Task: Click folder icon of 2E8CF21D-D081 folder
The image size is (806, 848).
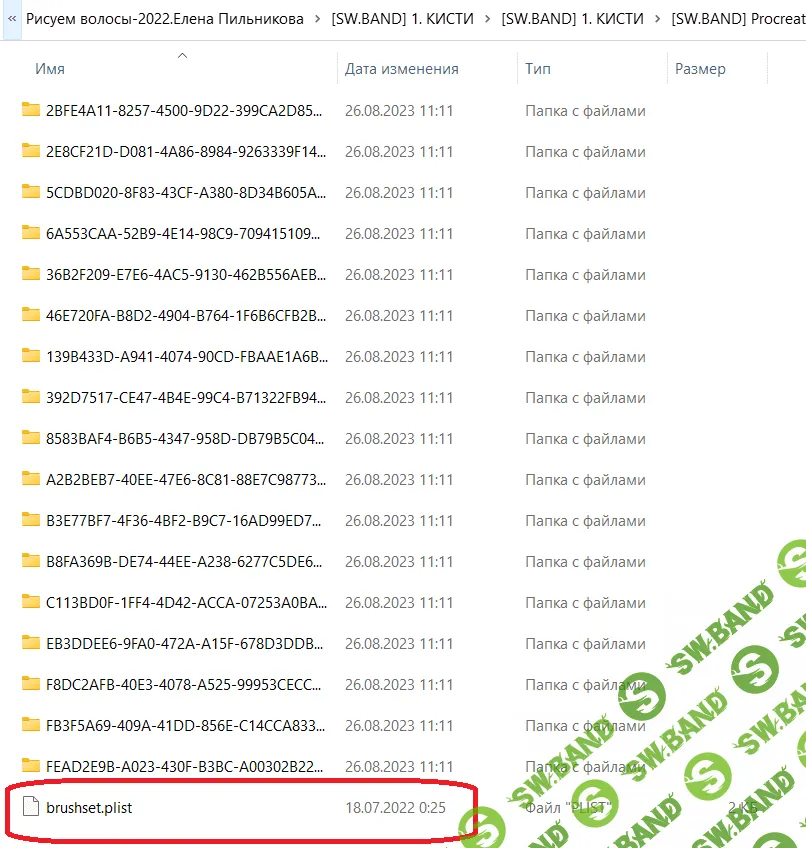Action: point(30,151)
